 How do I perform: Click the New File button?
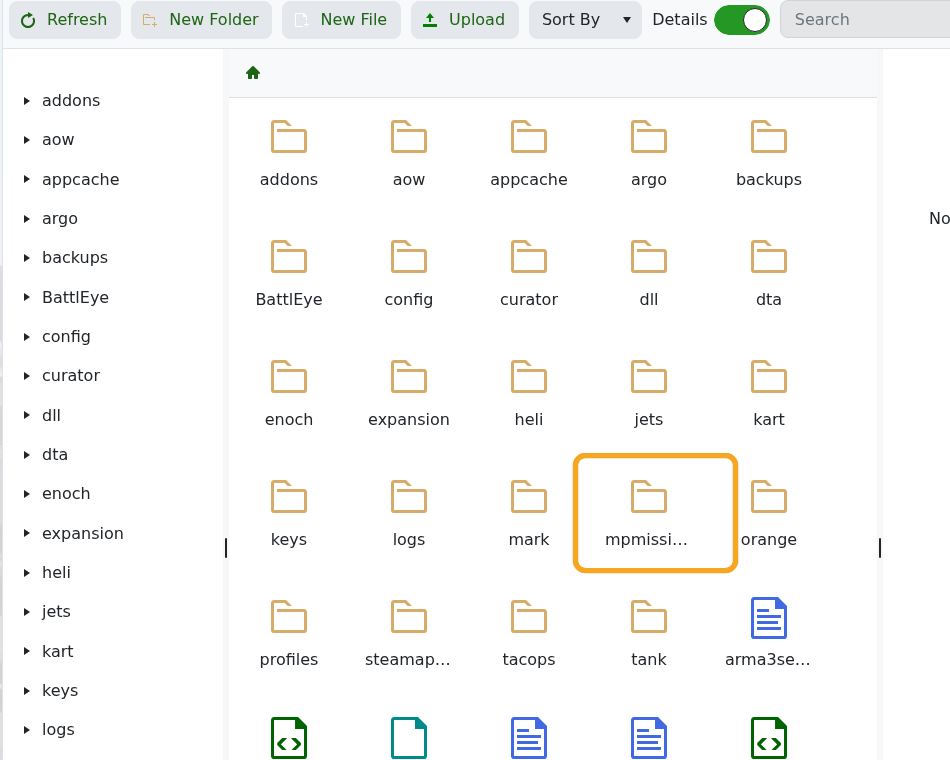[x=341, y=20]
